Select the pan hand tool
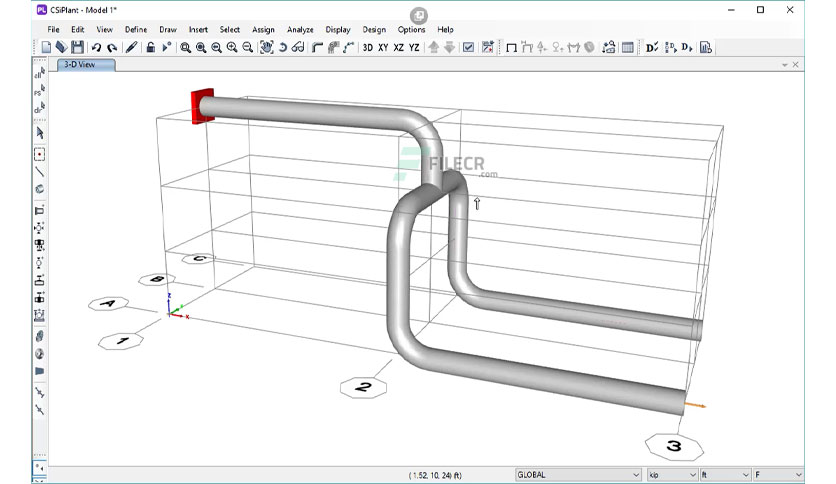Image resolution: width=836 pixels, height=484 pixels. 267,47
